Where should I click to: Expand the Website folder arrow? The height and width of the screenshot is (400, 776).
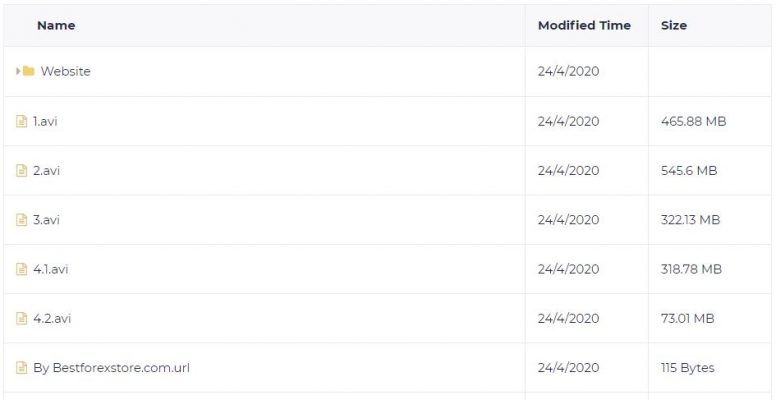pyautogui.click(x=18, y=71)
